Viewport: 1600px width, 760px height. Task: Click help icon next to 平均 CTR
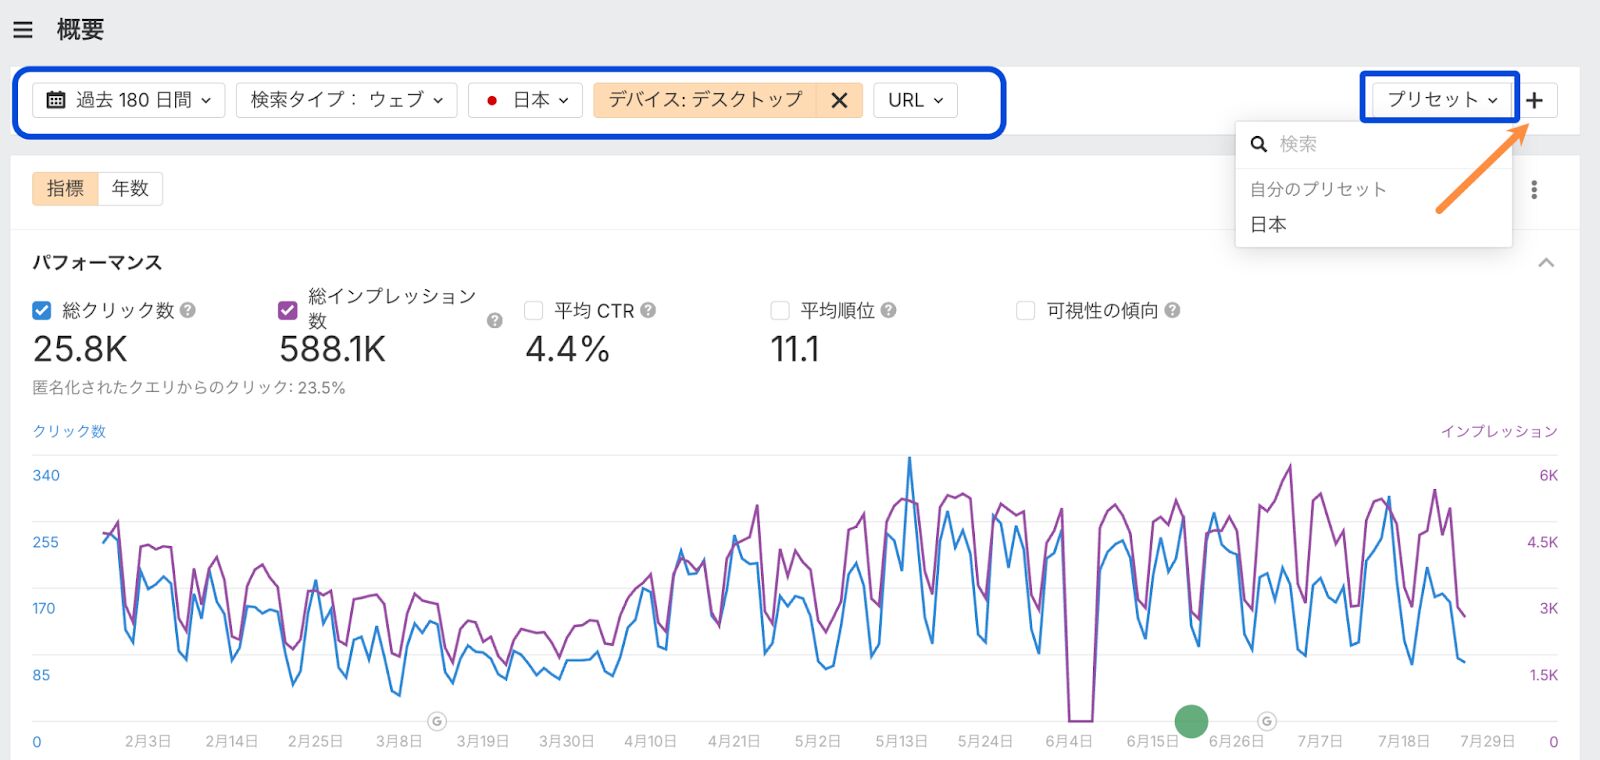click(x=648, y=311)
